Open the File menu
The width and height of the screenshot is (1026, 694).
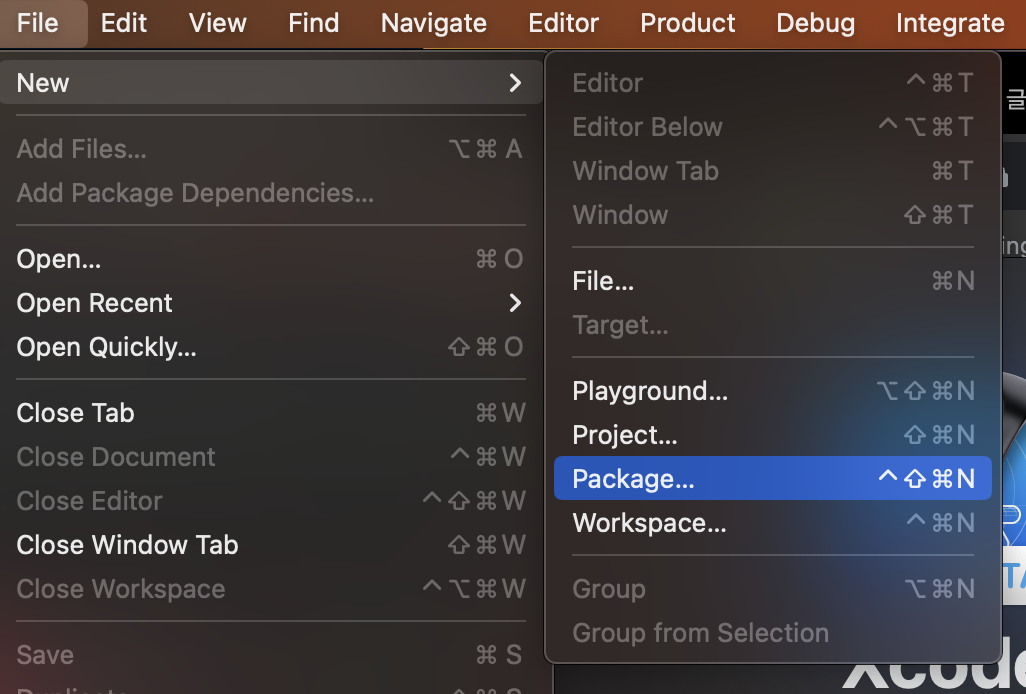tap(38, 23)
